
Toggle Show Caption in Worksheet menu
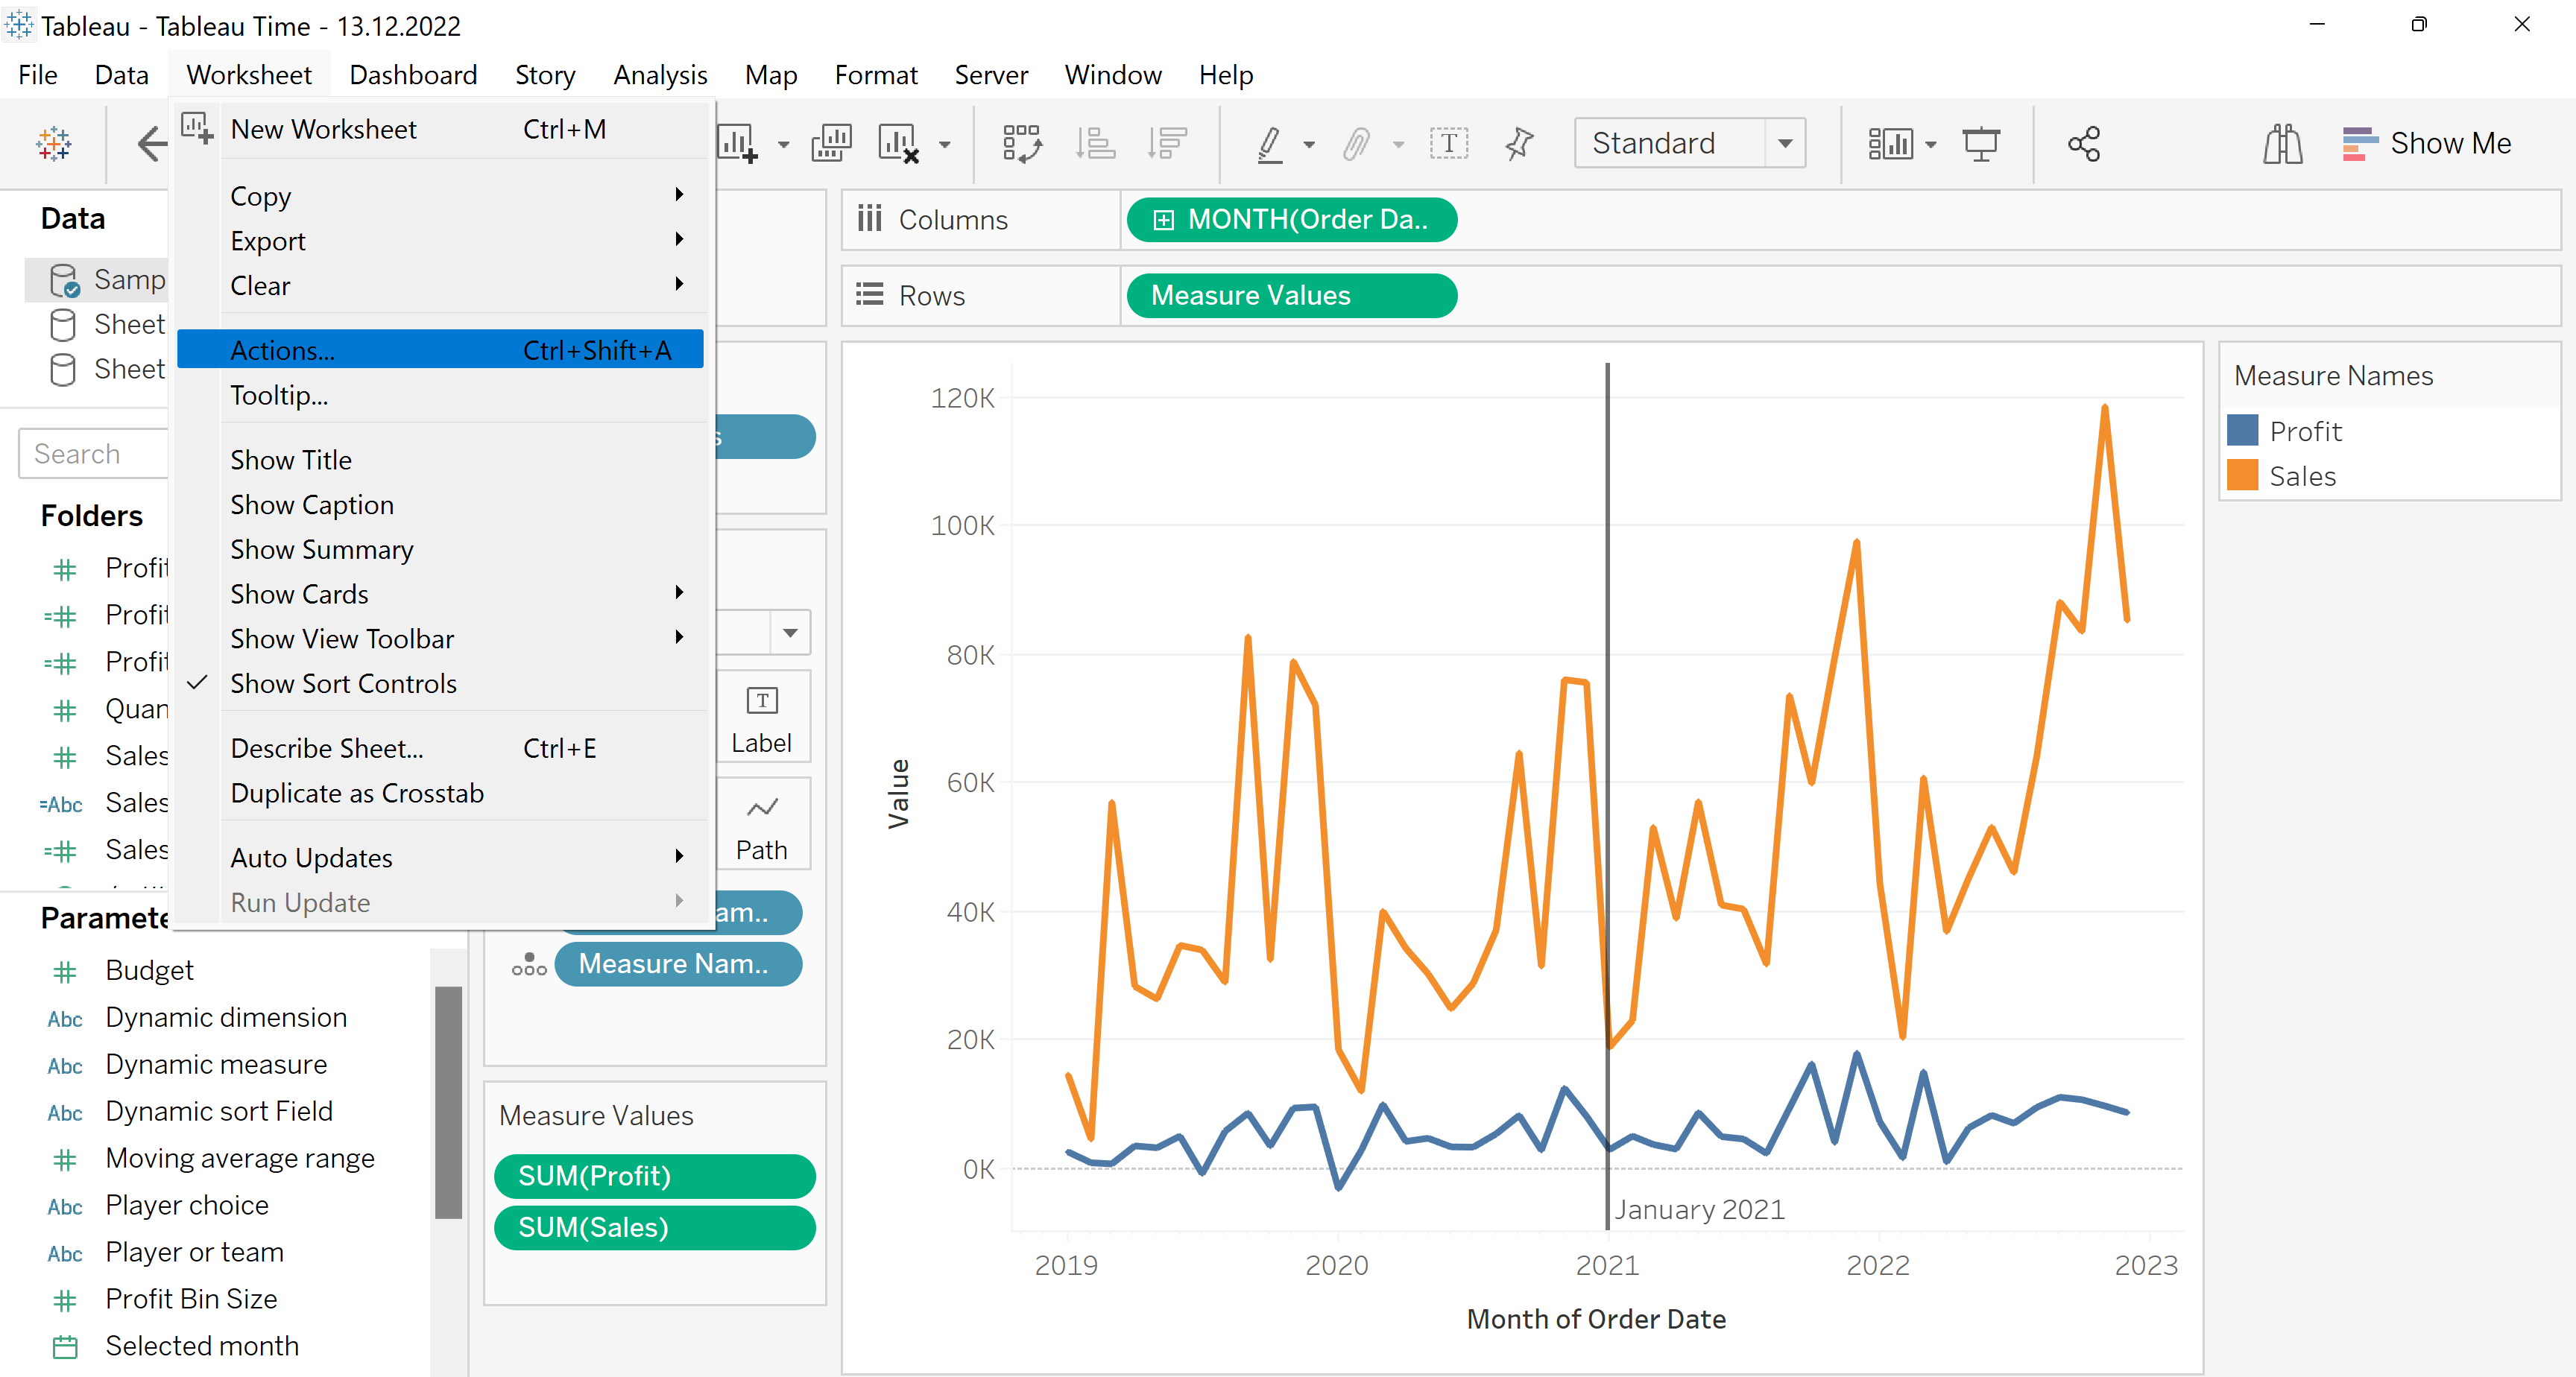click(312, 505)
